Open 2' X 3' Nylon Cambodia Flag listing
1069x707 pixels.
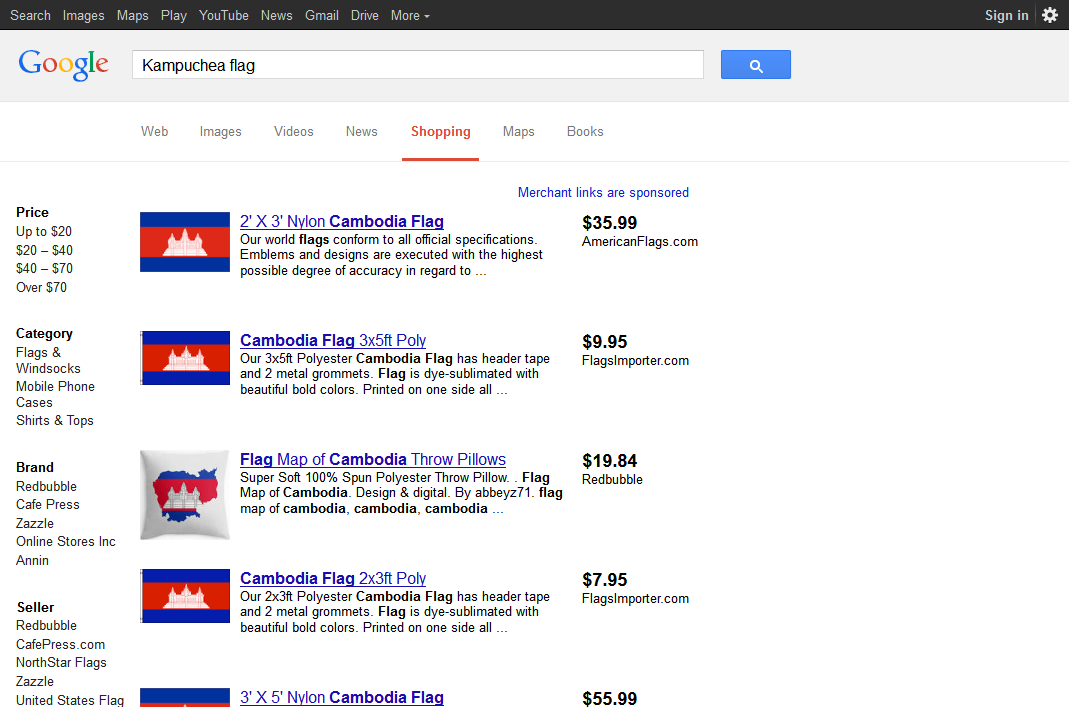[342, 222]
